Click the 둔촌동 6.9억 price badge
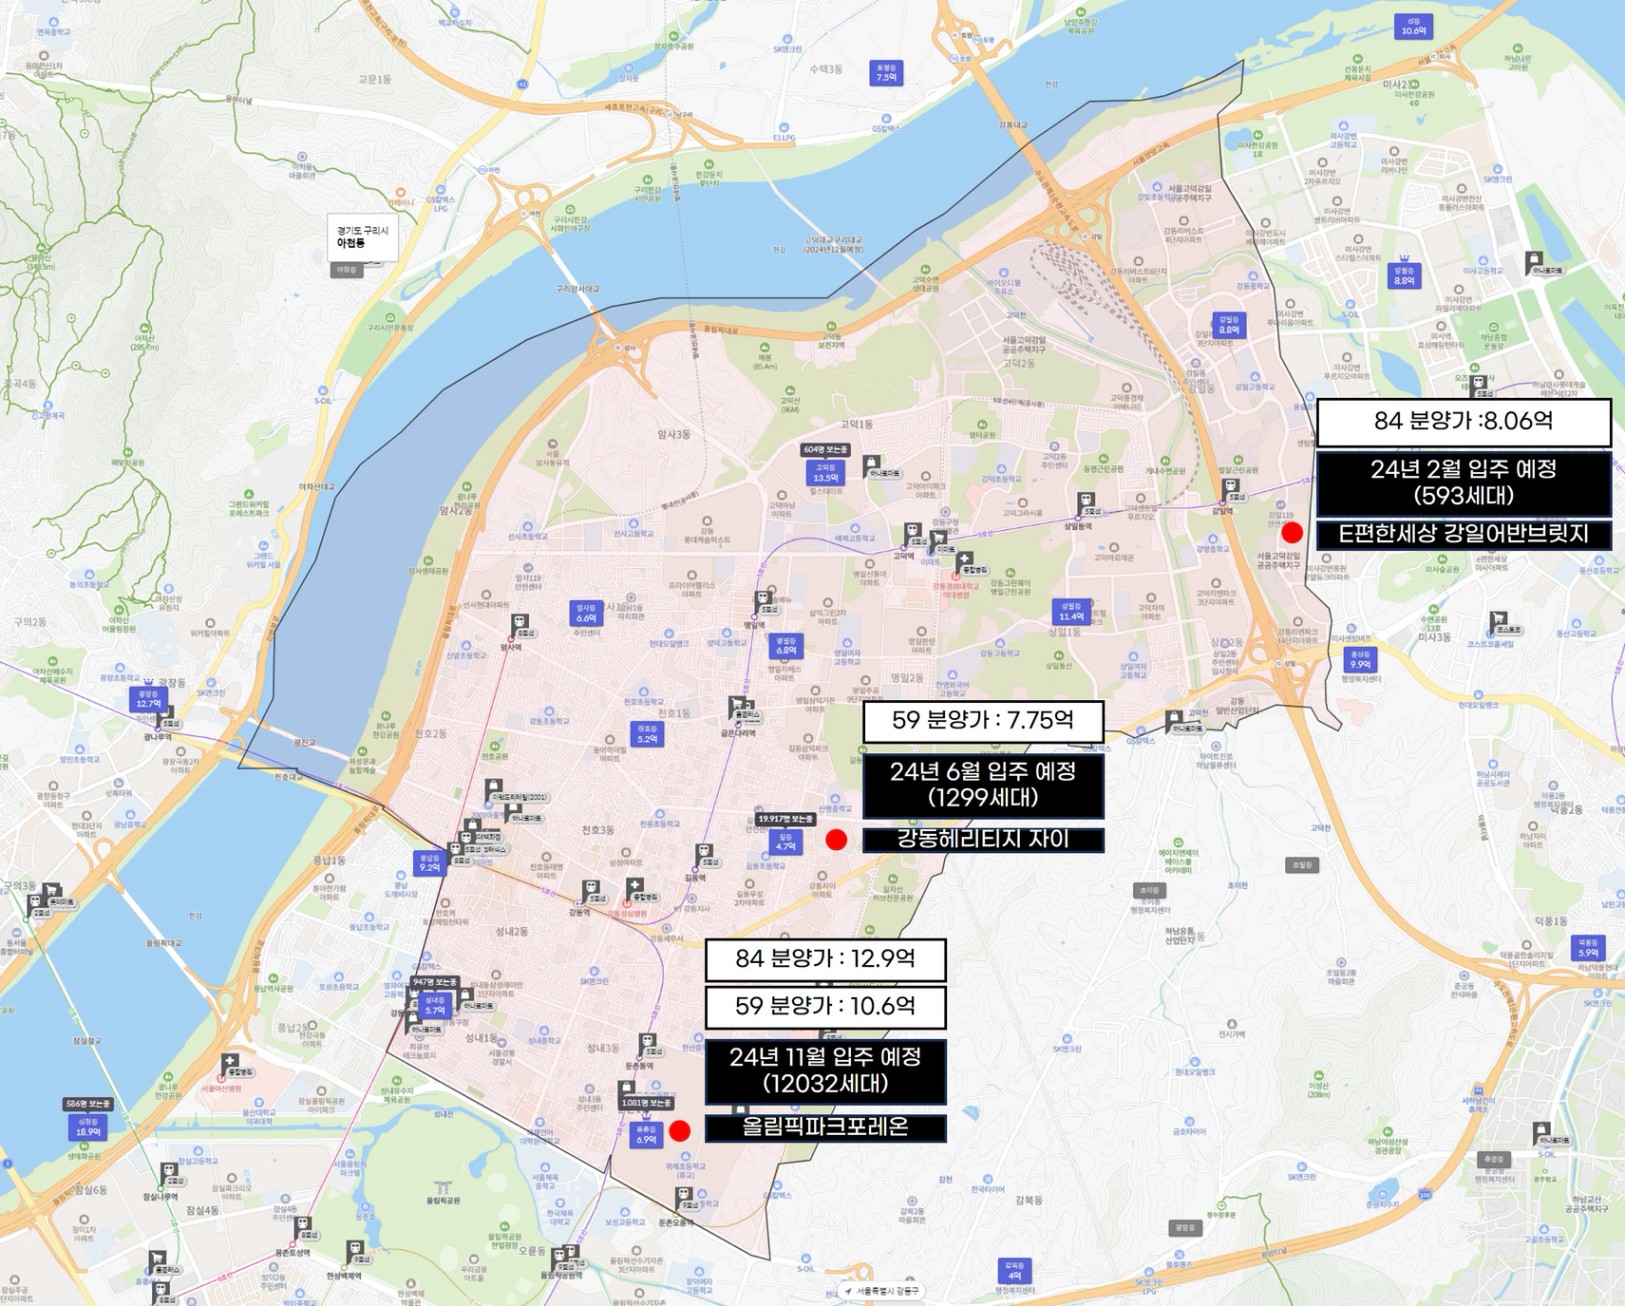The height and width of the screenshot is (1306, 1625). (646, 1134)
